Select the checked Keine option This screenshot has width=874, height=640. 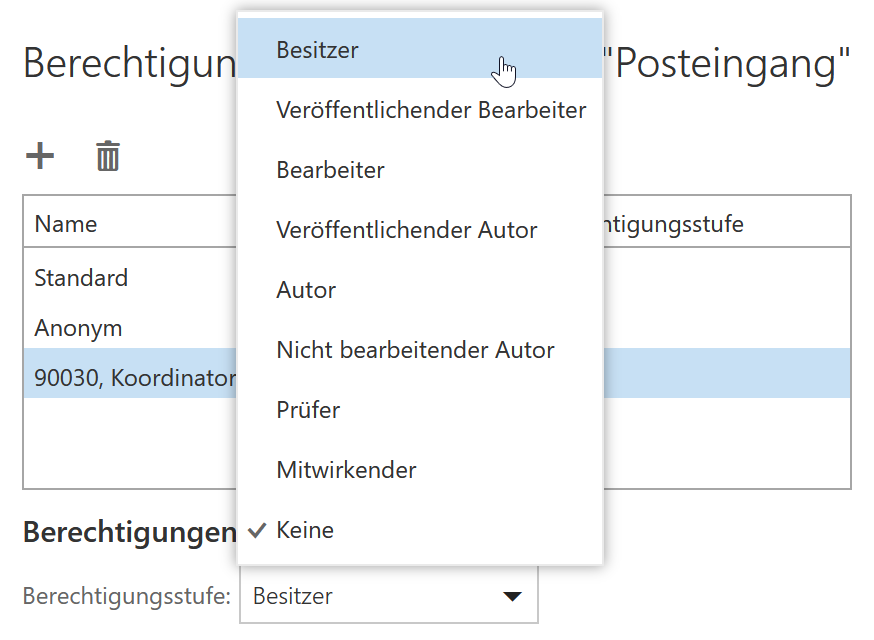[420, 530]
